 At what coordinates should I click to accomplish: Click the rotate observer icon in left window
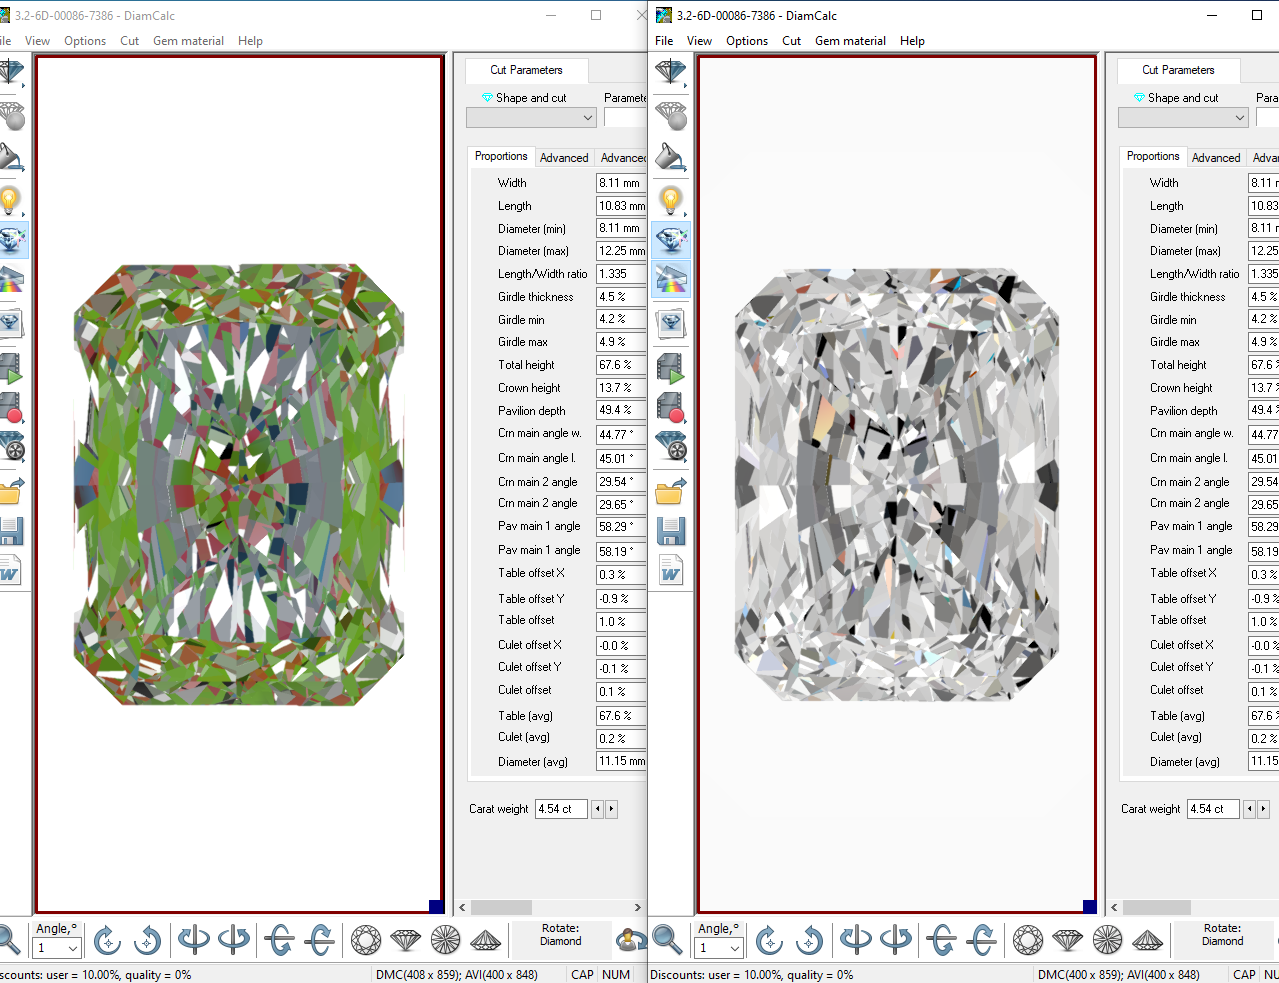click(x=632, y=940)
